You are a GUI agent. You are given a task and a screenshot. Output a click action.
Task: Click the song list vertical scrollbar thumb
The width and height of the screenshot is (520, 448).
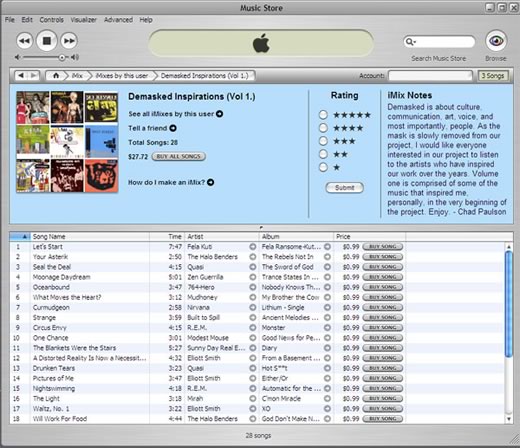click(509, 304)
